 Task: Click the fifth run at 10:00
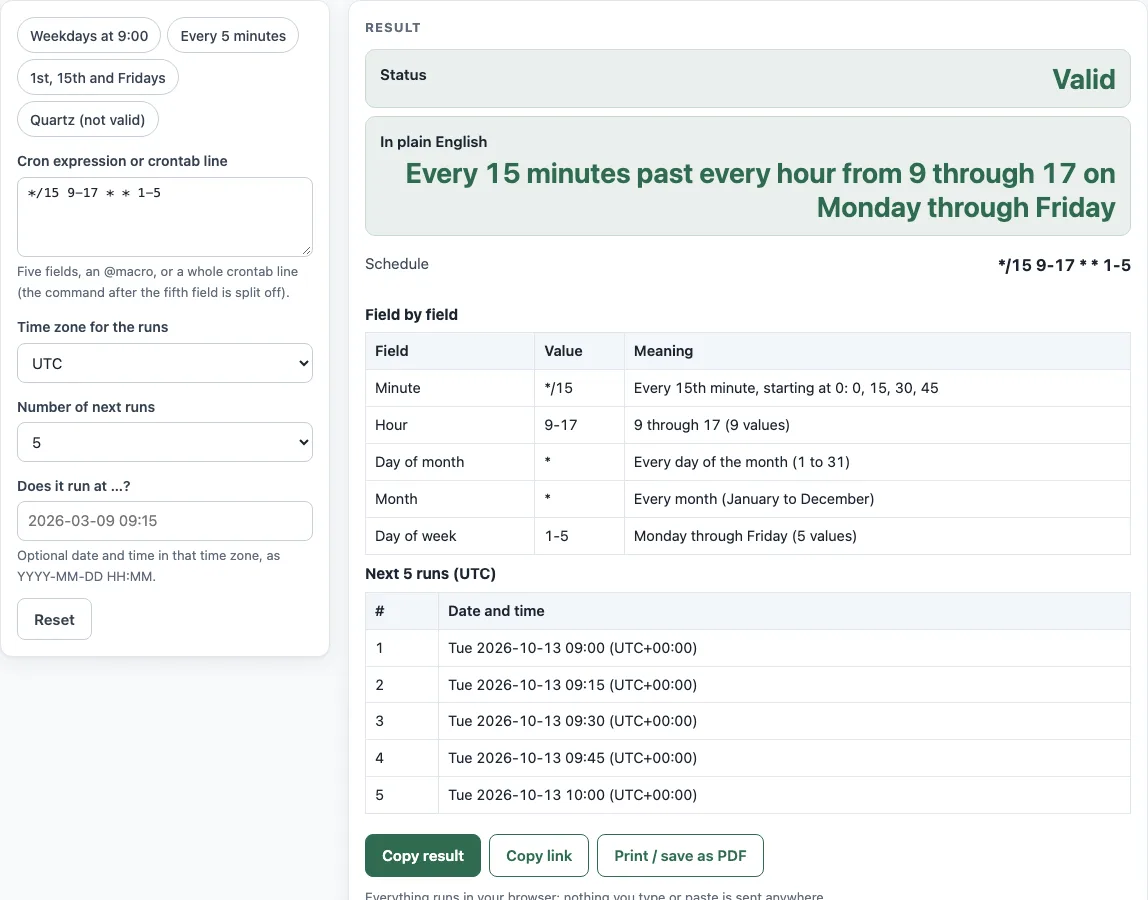click(x=573, y=795)
